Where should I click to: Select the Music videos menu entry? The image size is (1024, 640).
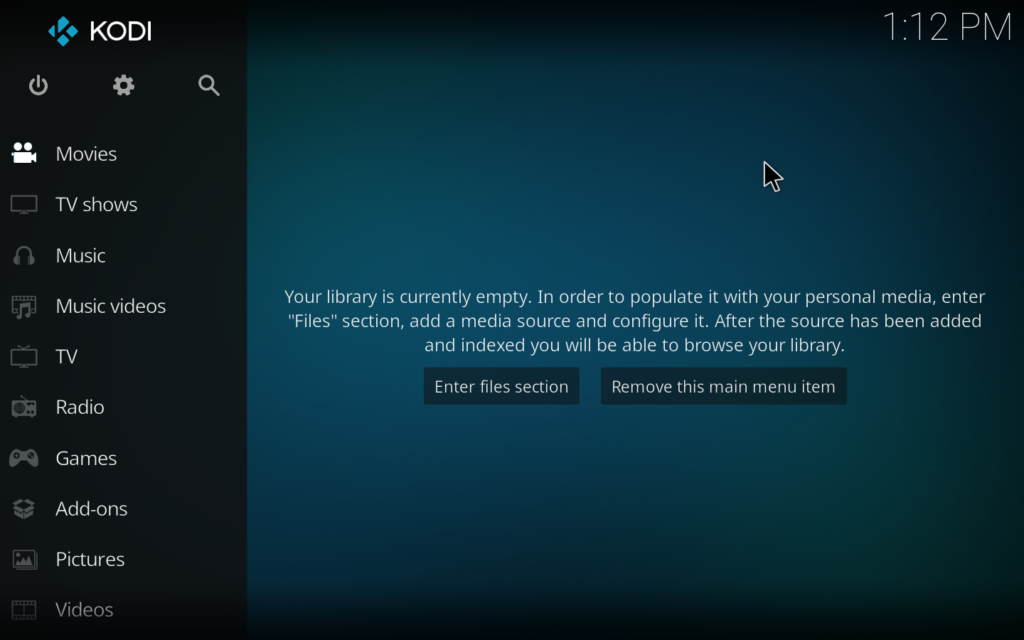point(110,306)
